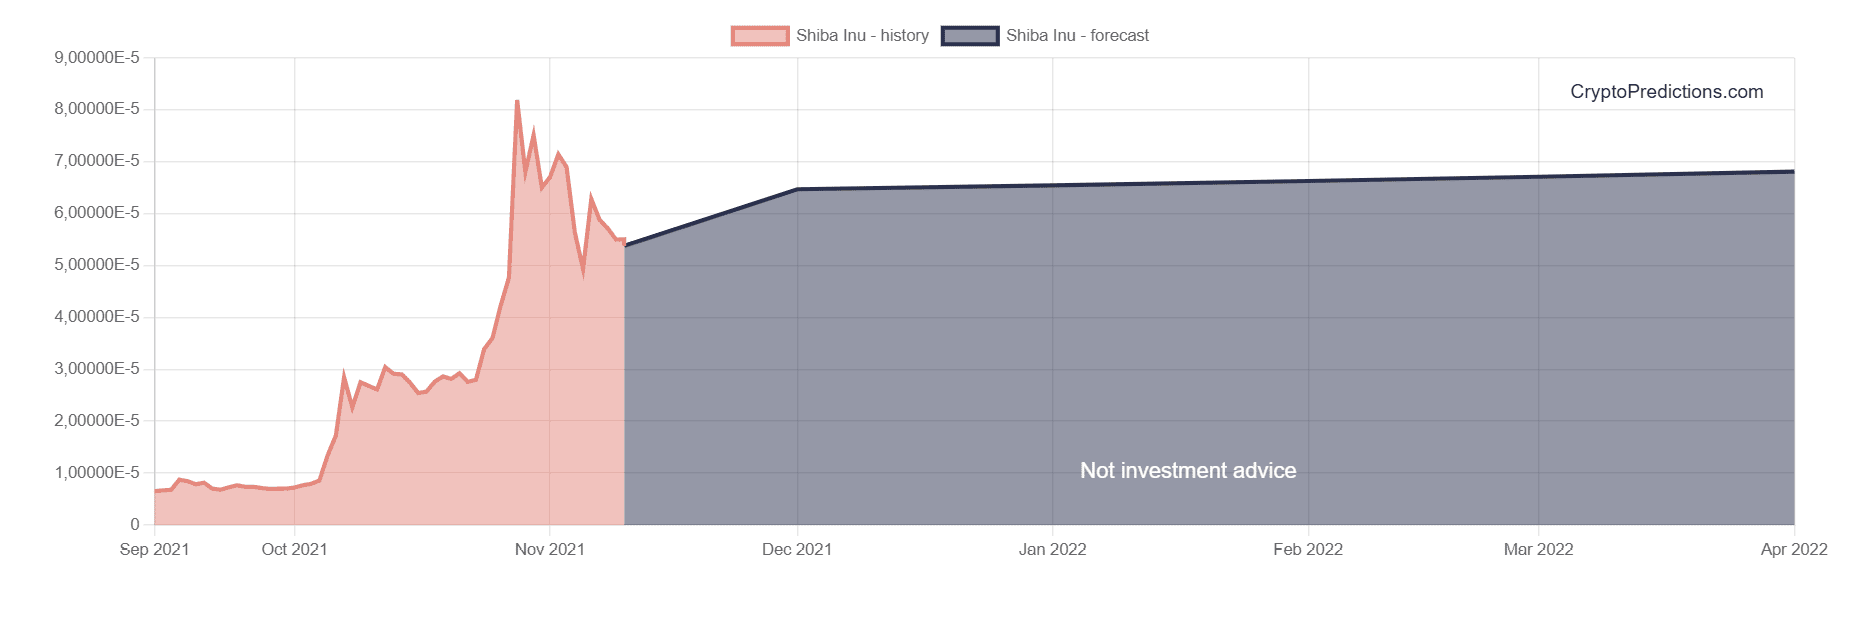Toggle the "Shiba Inu - forecast" legend label
1859x623 pixels.
pyautogui.click(x=1077, y=36)
